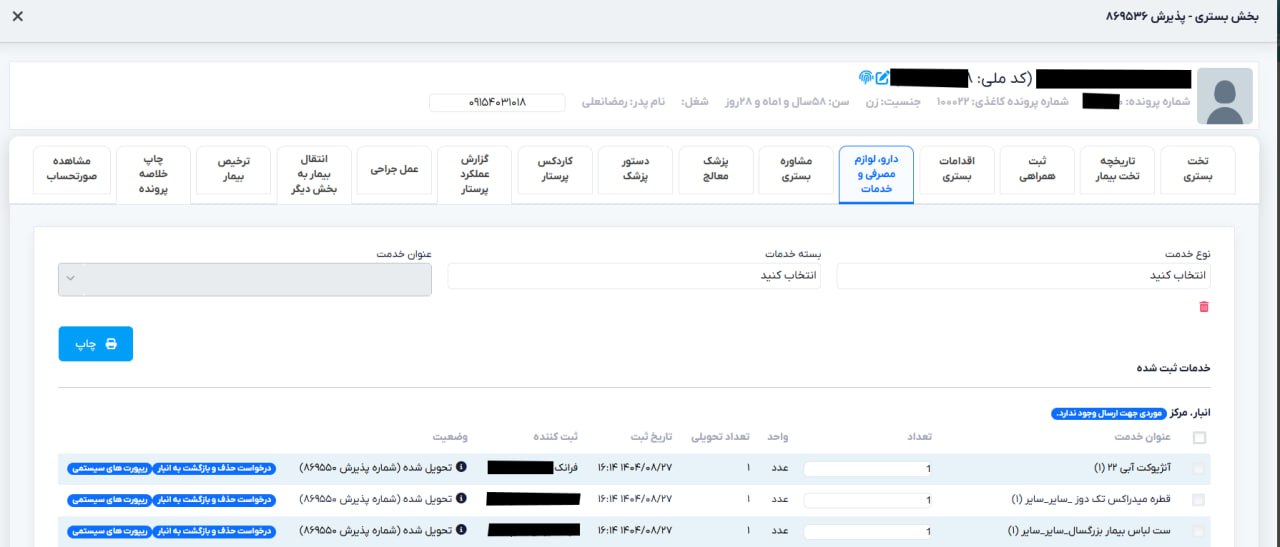Screen dimensions: 1280x547
Task: Open the پزشک معالج tab
Action: pyautogui.click(x=715, y=170)
